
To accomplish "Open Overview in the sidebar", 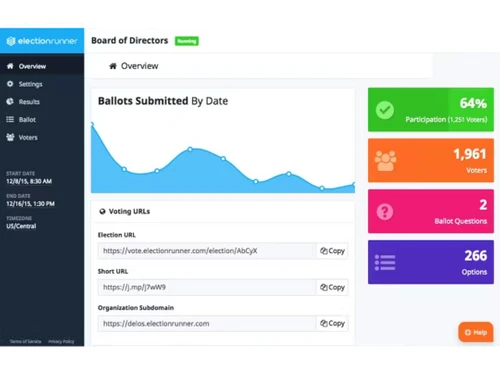I will tap(42, 66).
